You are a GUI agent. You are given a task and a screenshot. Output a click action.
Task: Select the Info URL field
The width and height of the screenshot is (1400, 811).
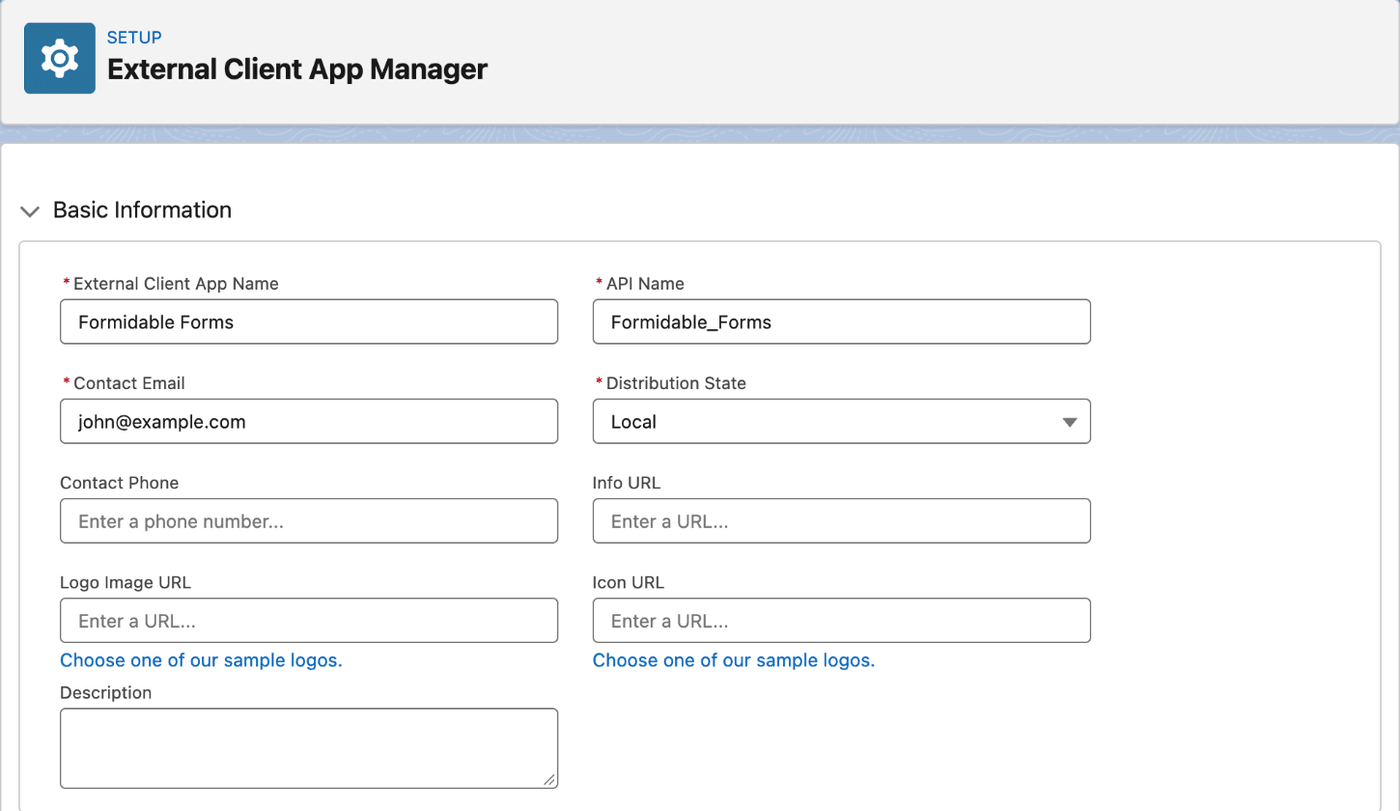click(x=841, y=521)
